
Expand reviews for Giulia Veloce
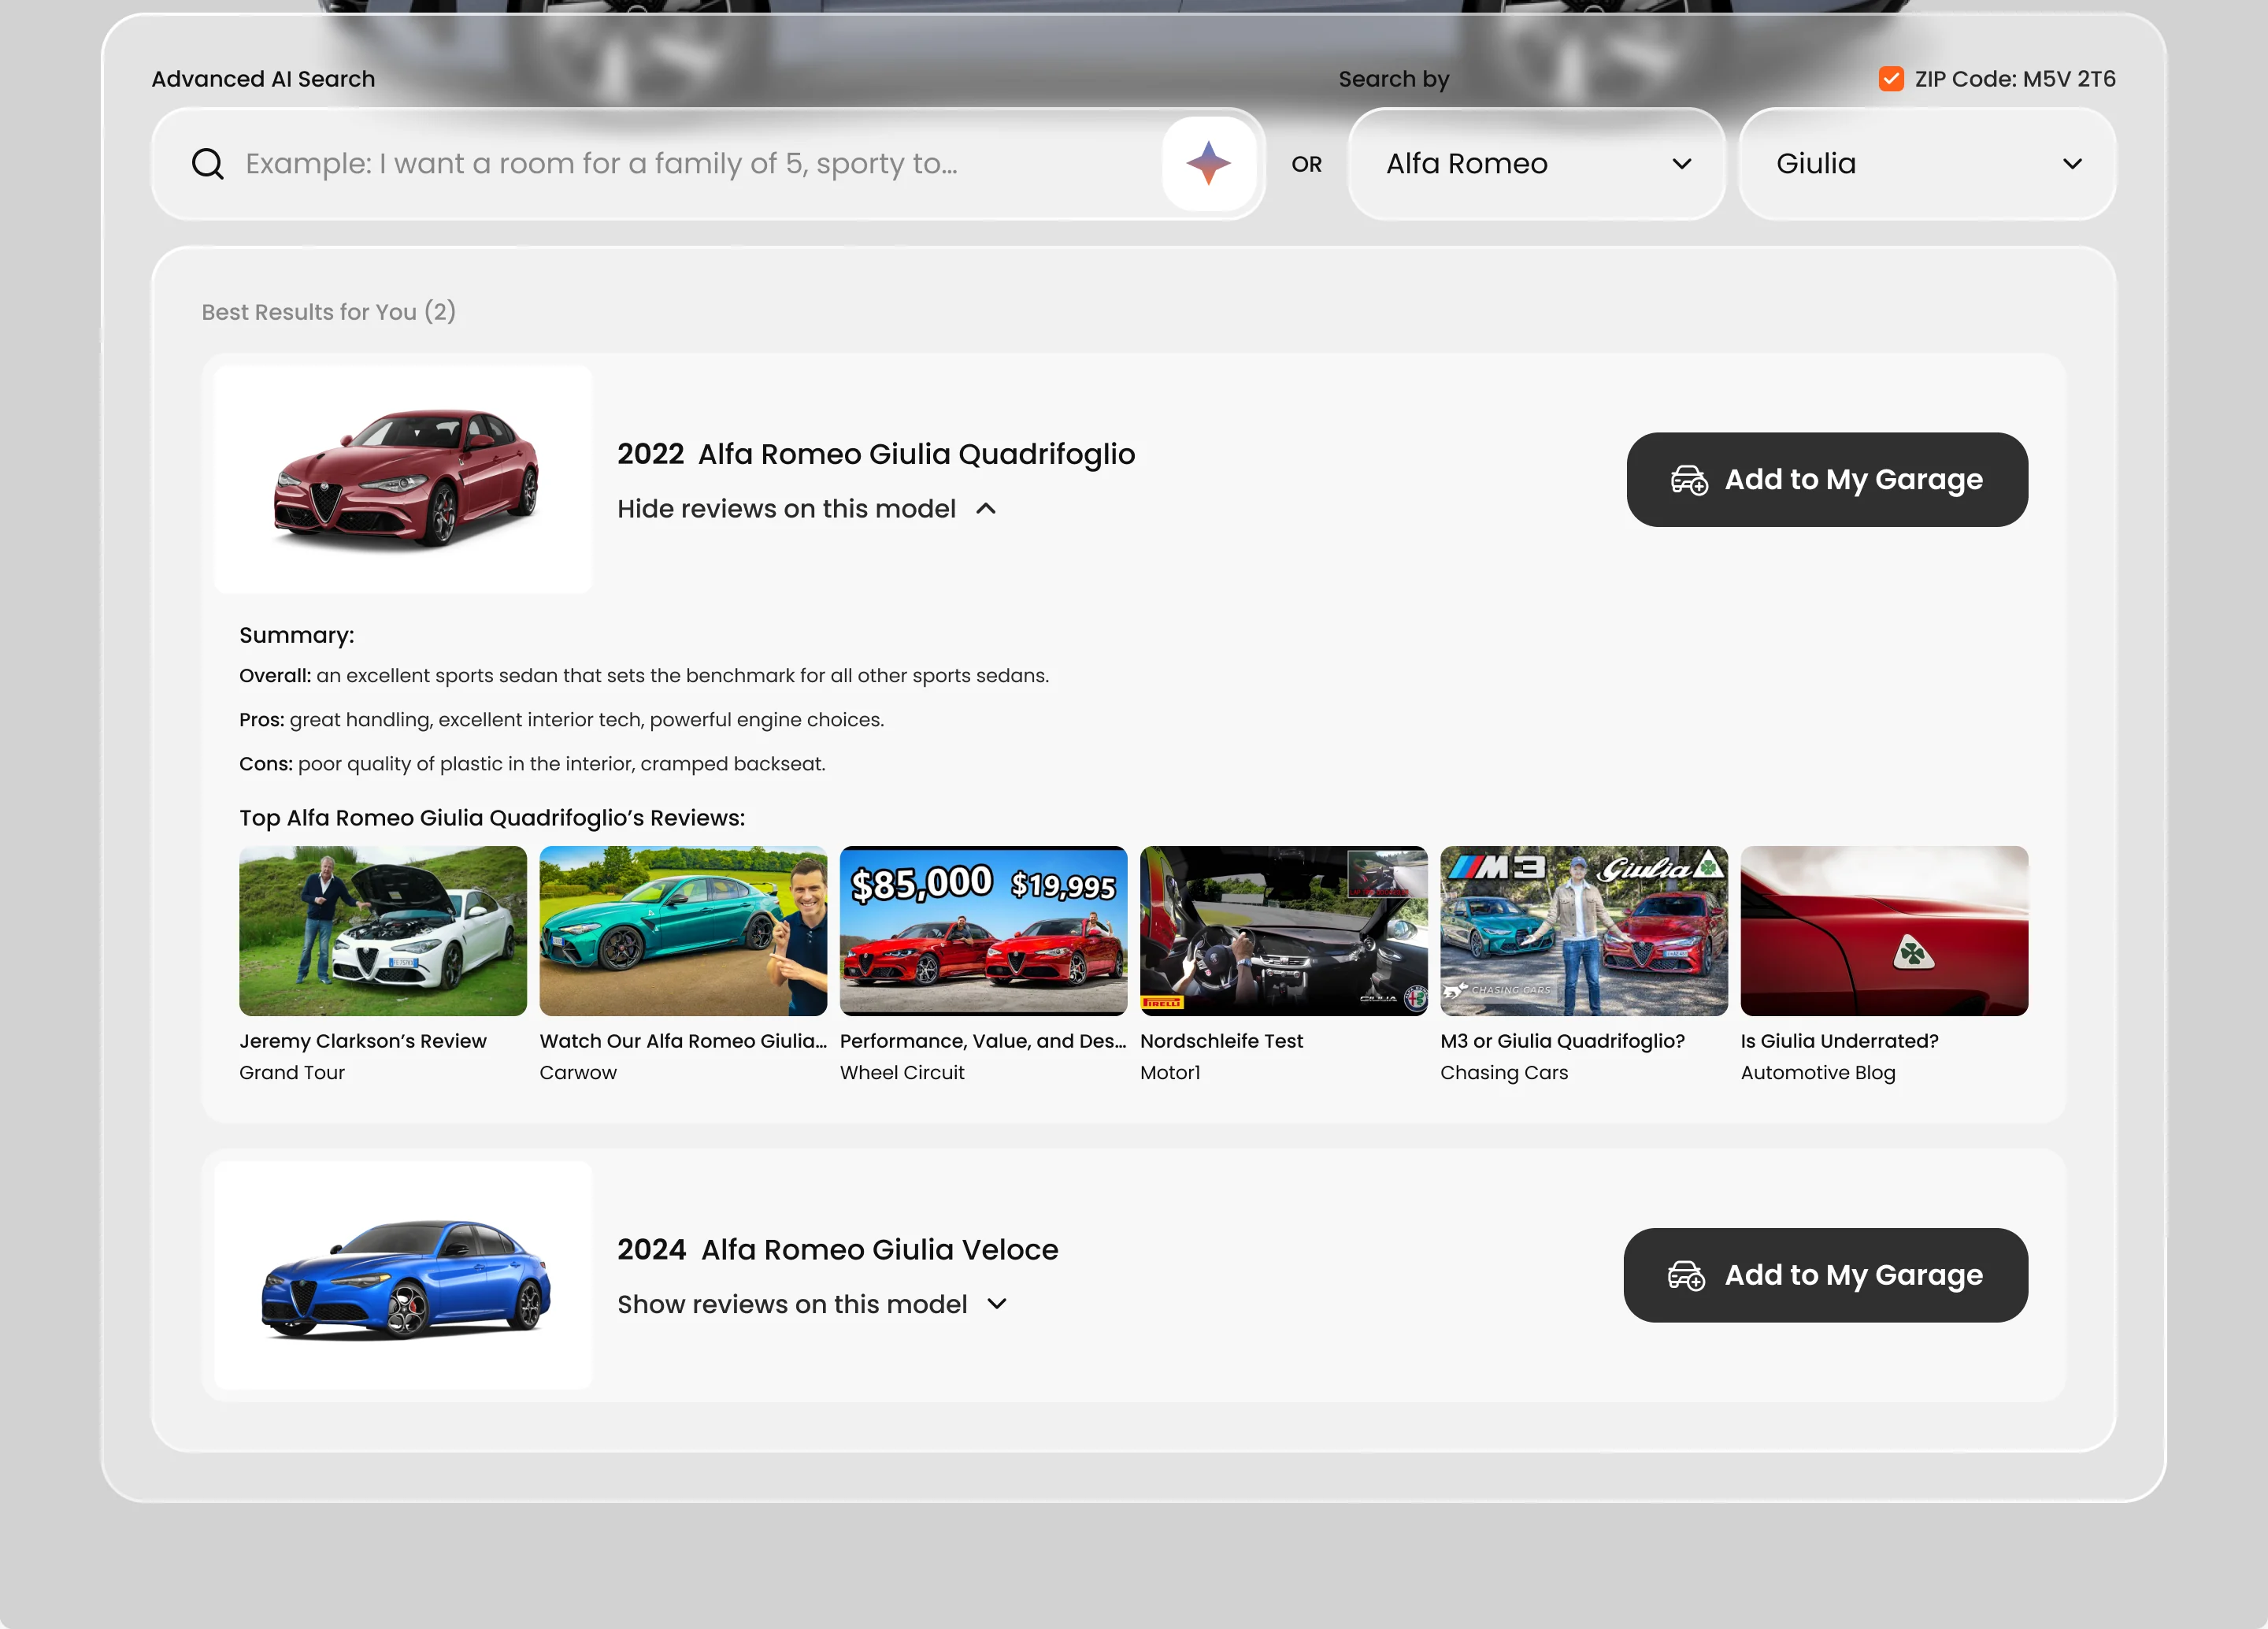tap(812, 1304)
